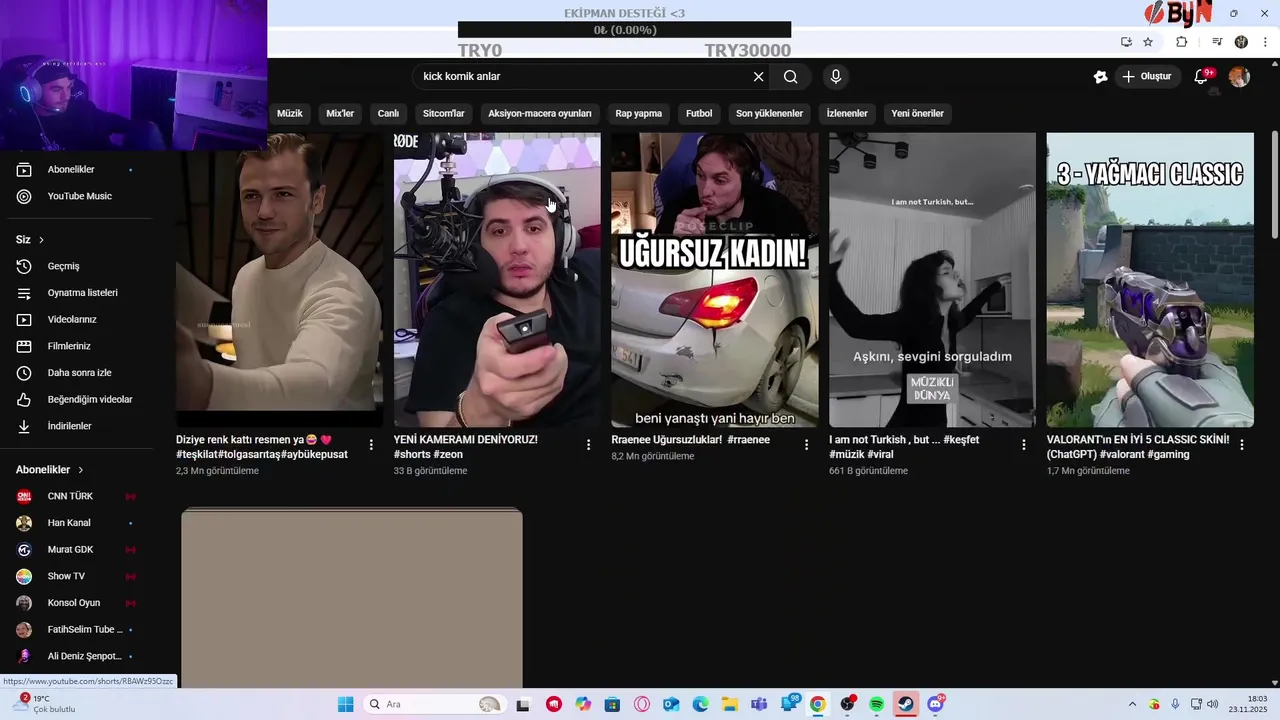Open Chrome extensions puzzle icon
The height and width of the screenshot is (720, 1280).
coord(1181,42)
